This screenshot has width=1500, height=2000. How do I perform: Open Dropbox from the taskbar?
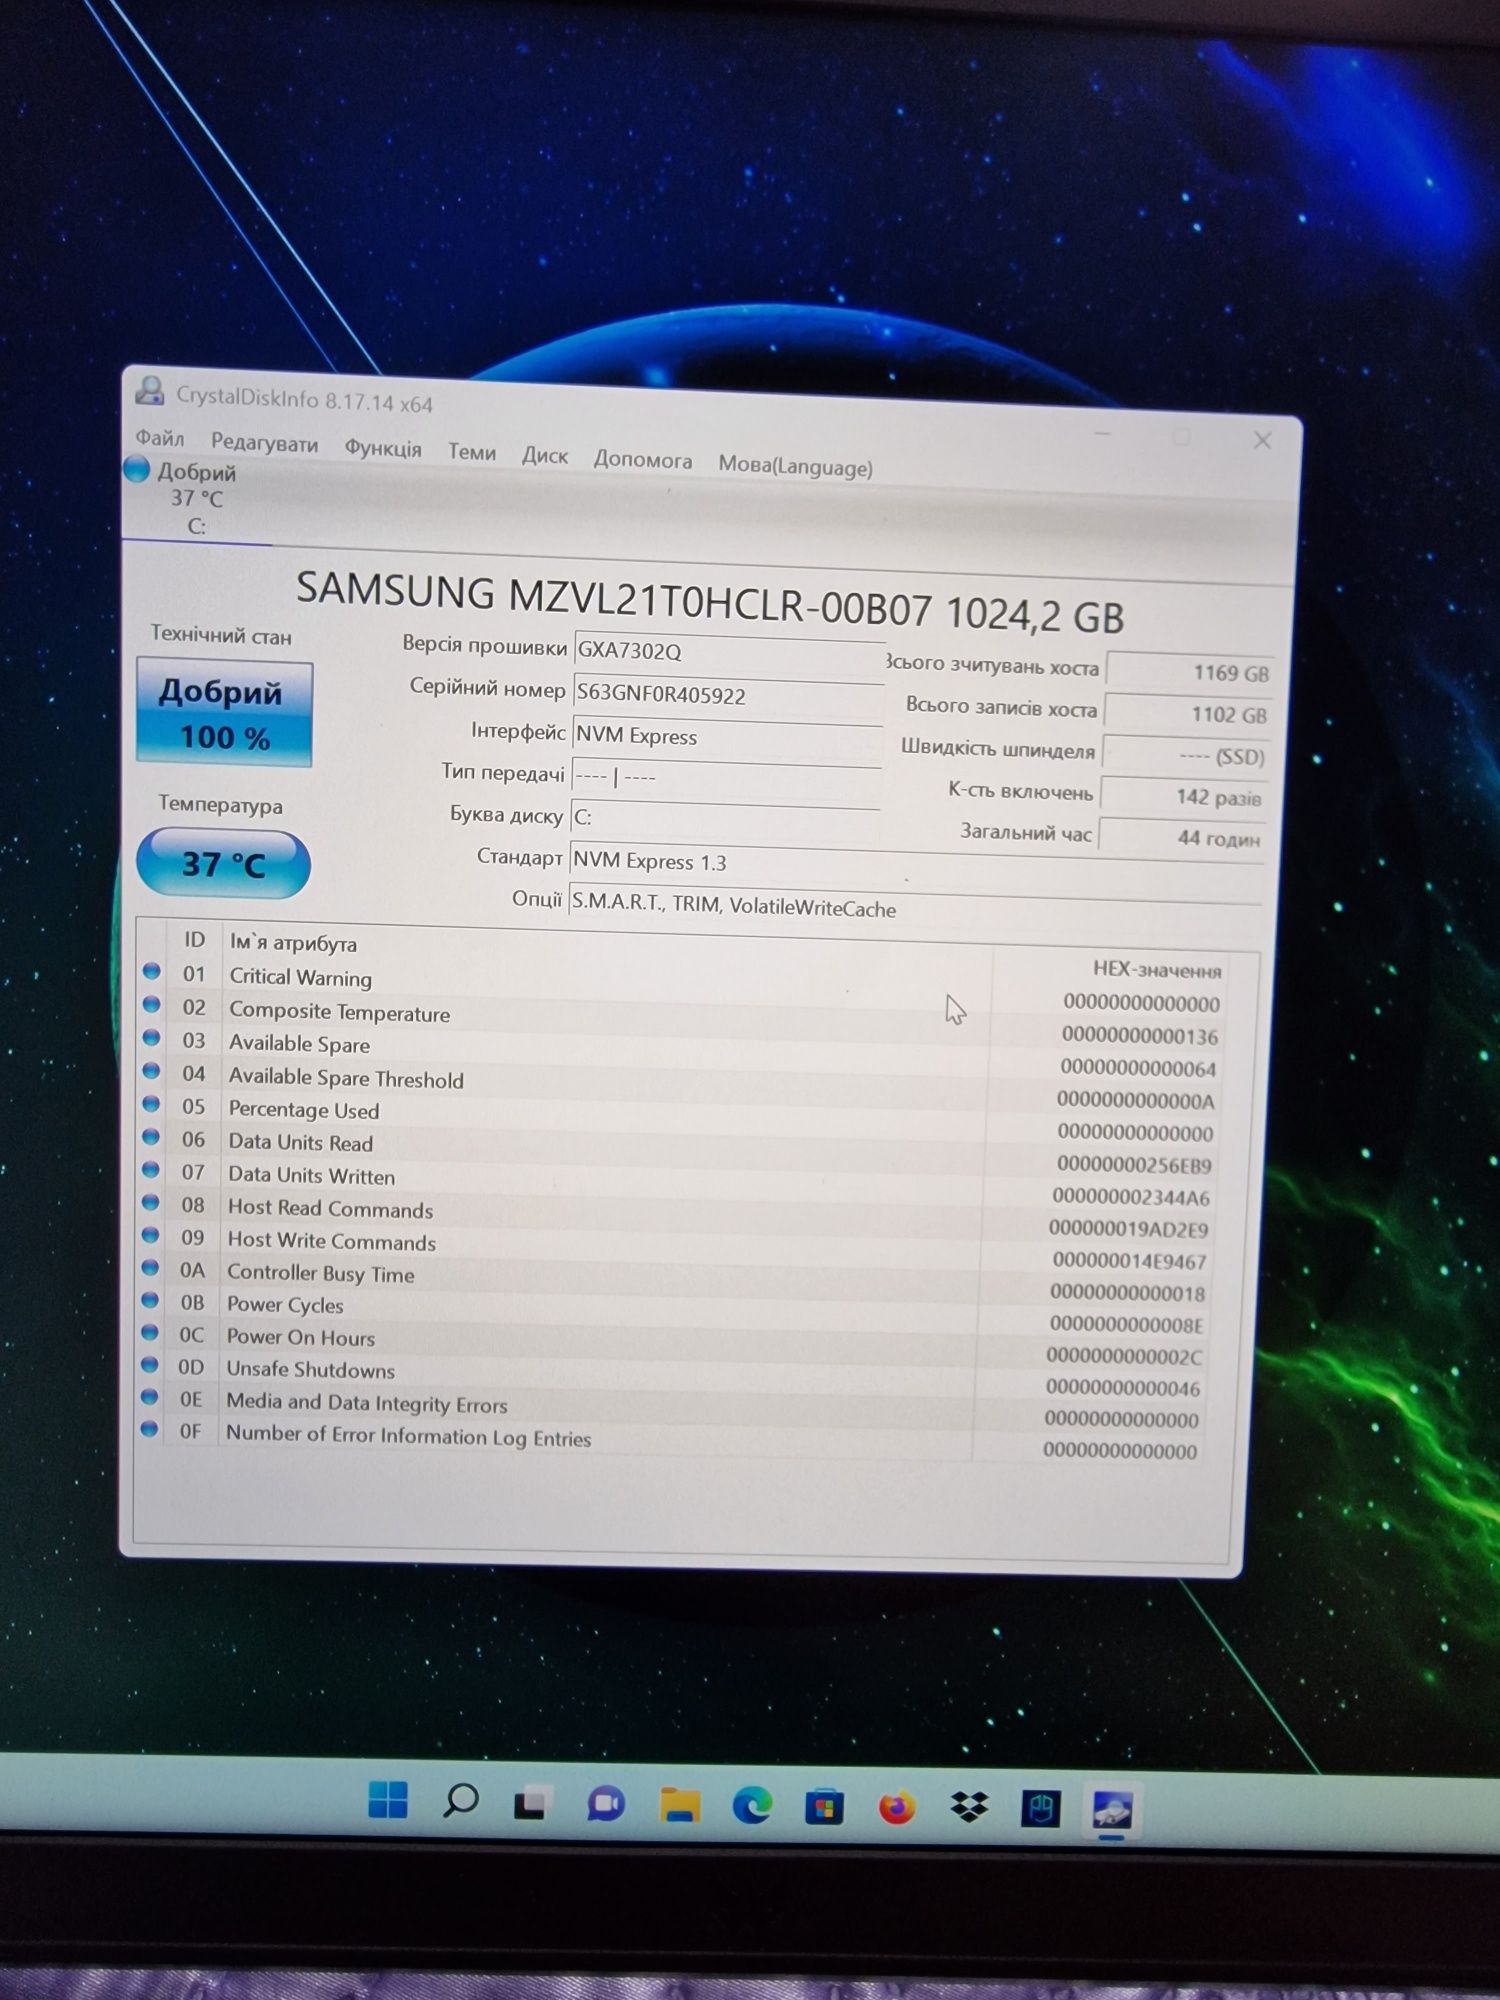click(x=969, y=1808)
